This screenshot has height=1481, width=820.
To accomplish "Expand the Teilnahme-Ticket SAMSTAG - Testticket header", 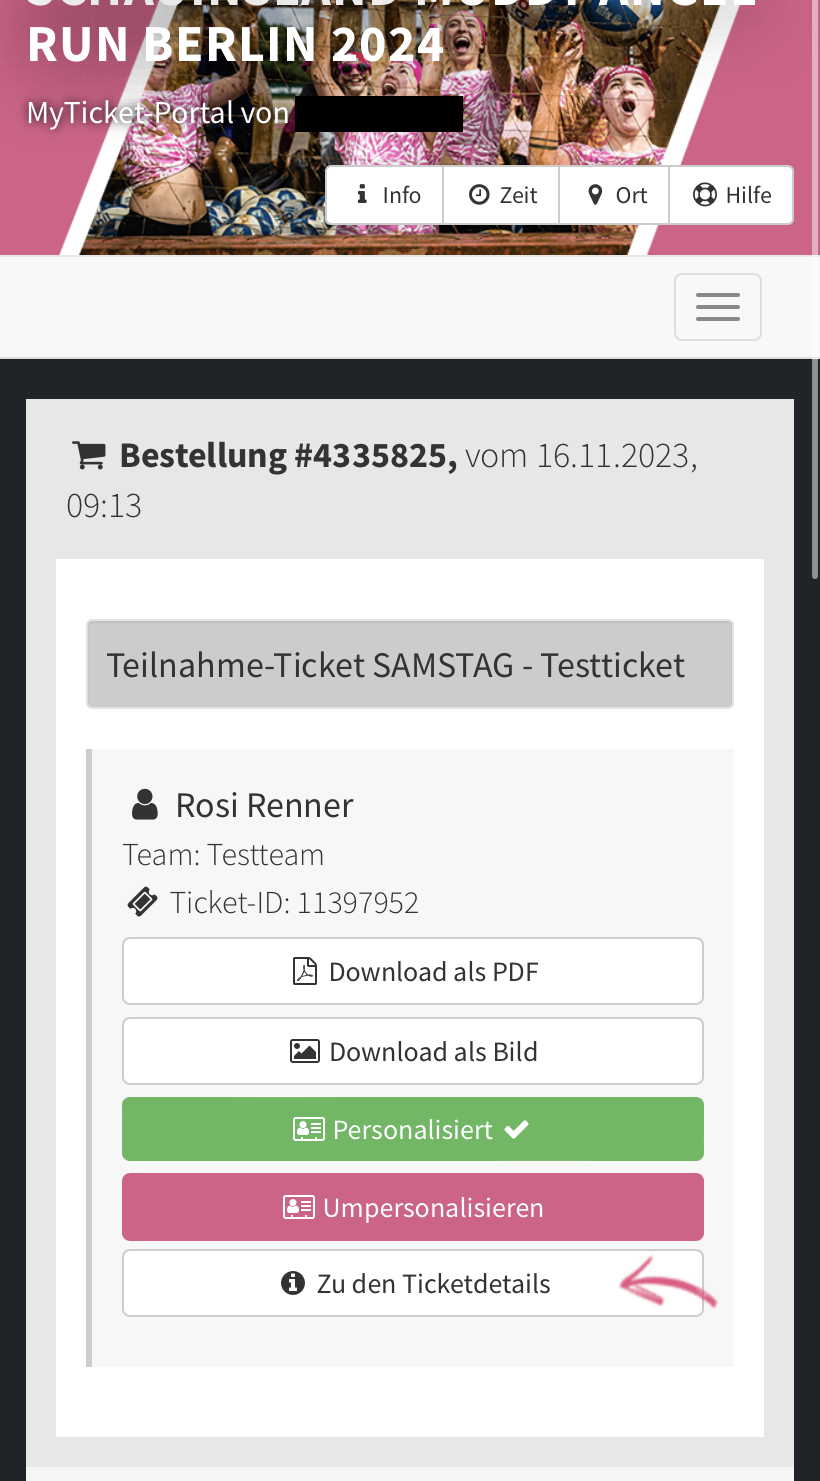I will click(409, 663).
